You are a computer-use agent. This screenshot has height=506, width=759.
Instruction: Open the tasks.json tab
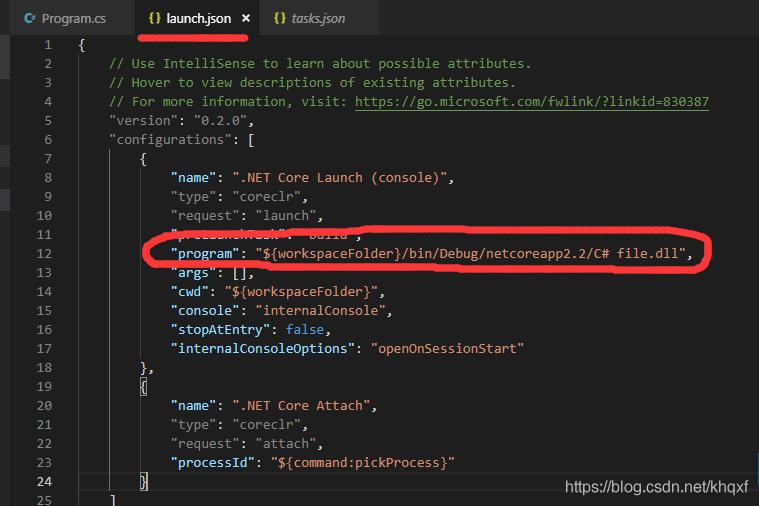(x=320, y=19)
